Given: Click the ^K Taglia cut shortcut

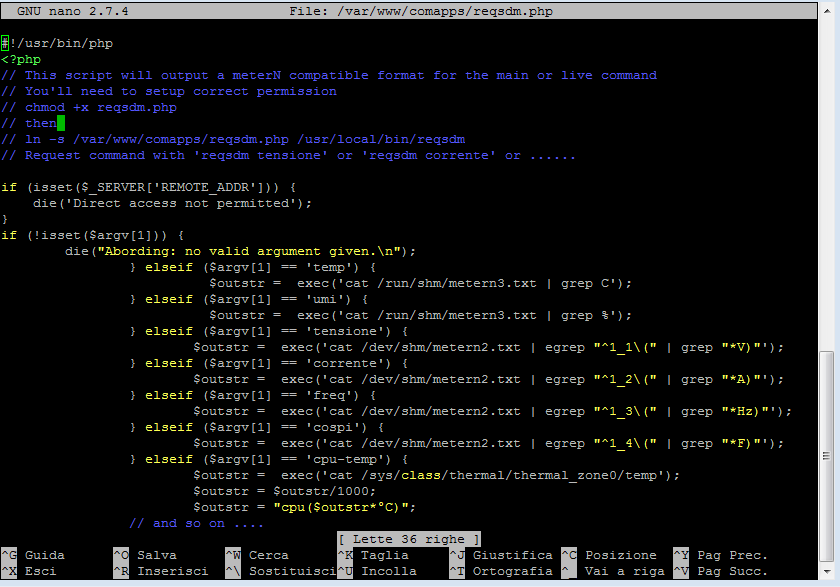Looking at the screenshot, I should [373, 555].
